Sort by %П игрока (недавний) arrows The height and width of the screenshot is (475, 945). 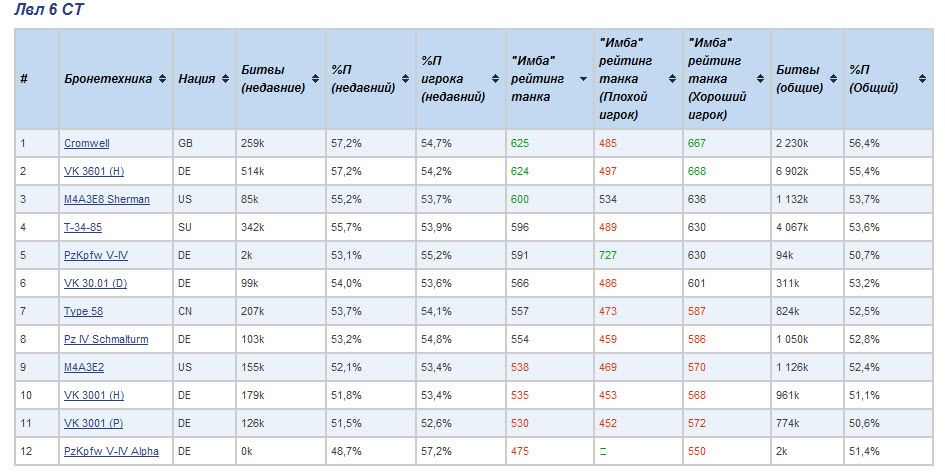pyautogui.click(x=495, y=79)
